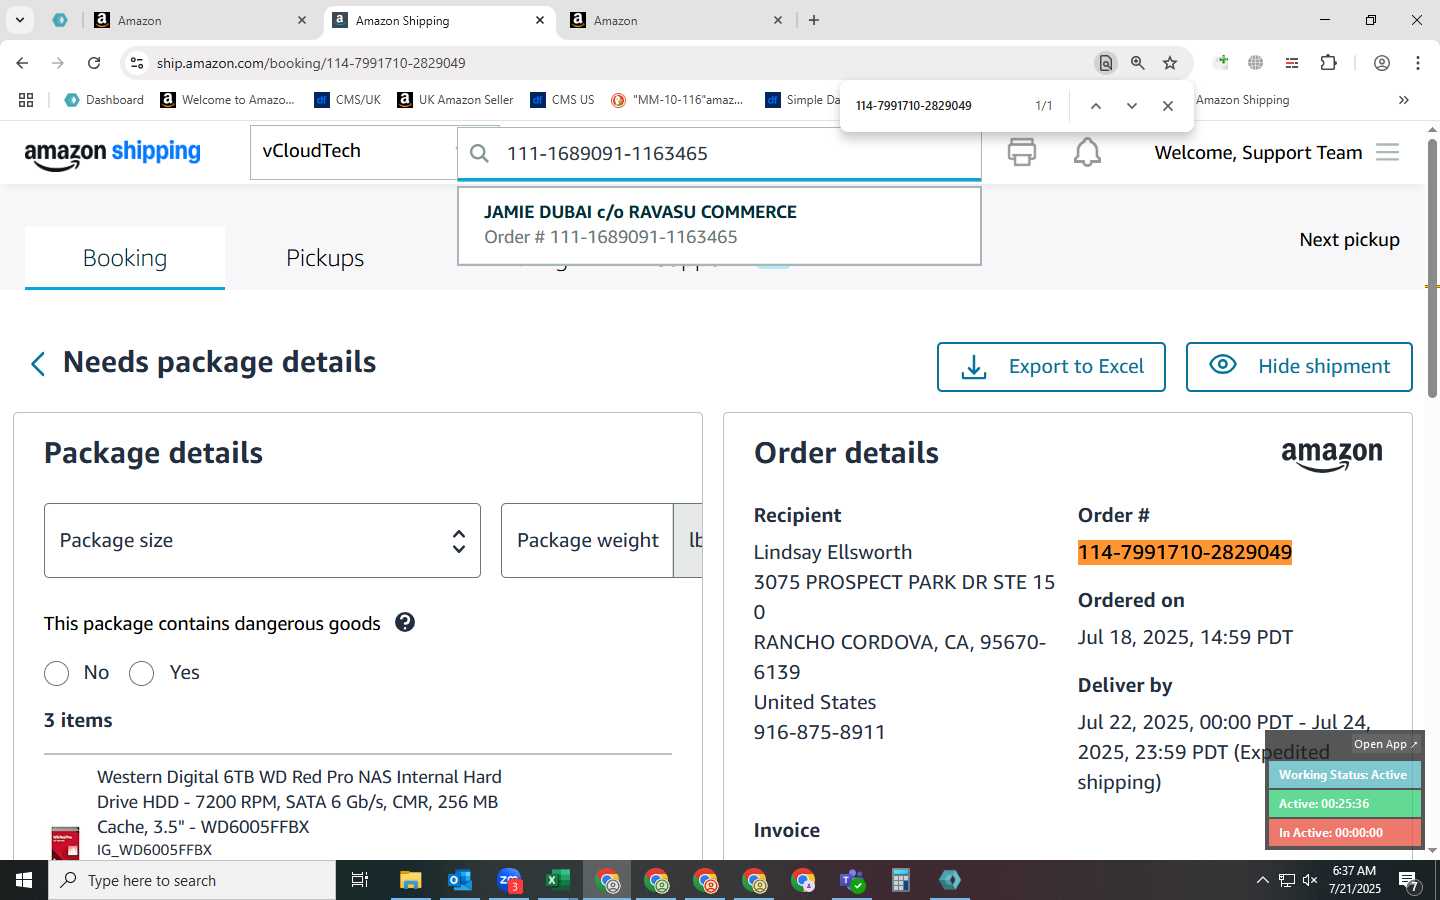Switch to the Pickups tab
The height and width of the screenshot is (900, 1440).
coord(325,258)
